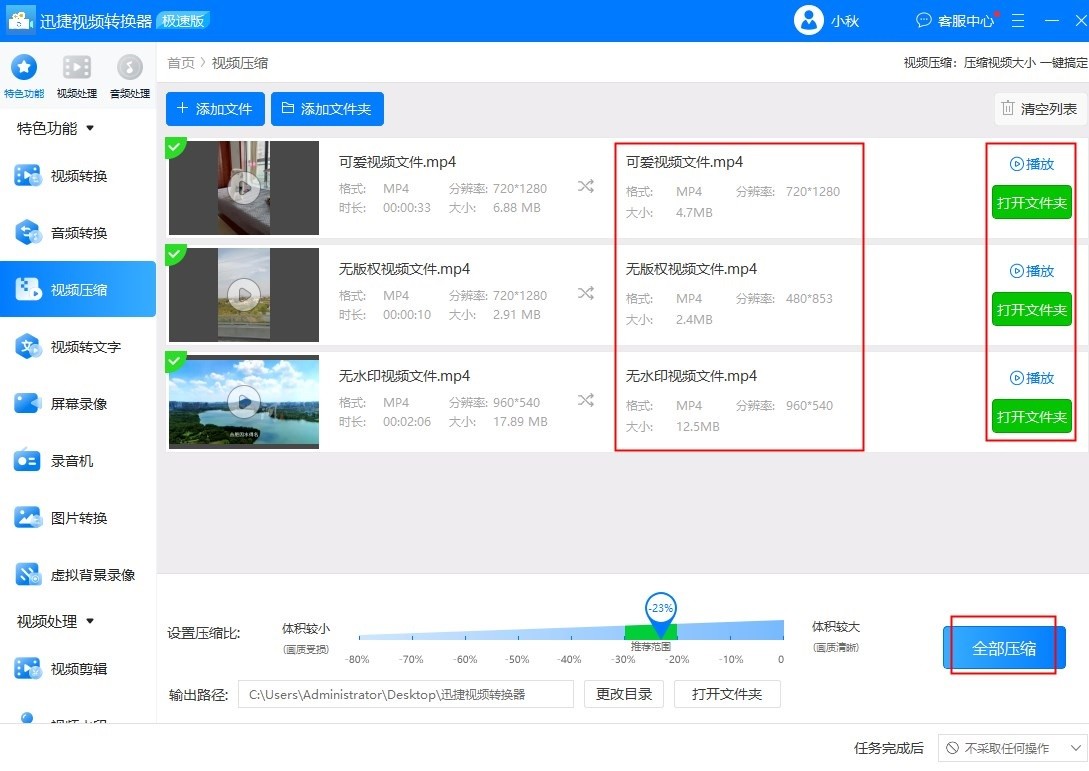Click the 全部压缩 button
The width and height of the screenshot is (1089, 771).
1004,648
